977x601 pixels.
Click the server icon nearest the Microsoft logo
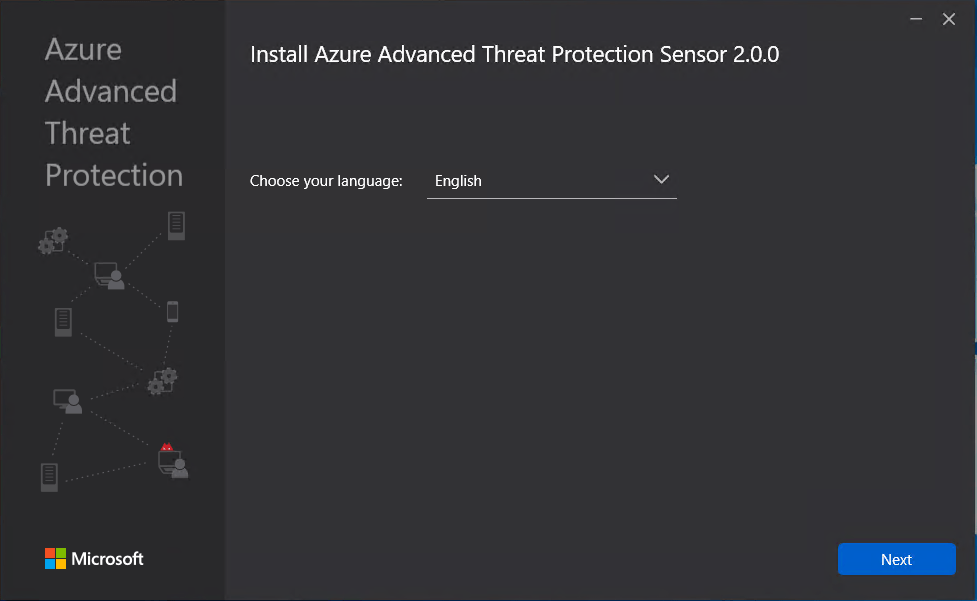coord(49,477)
